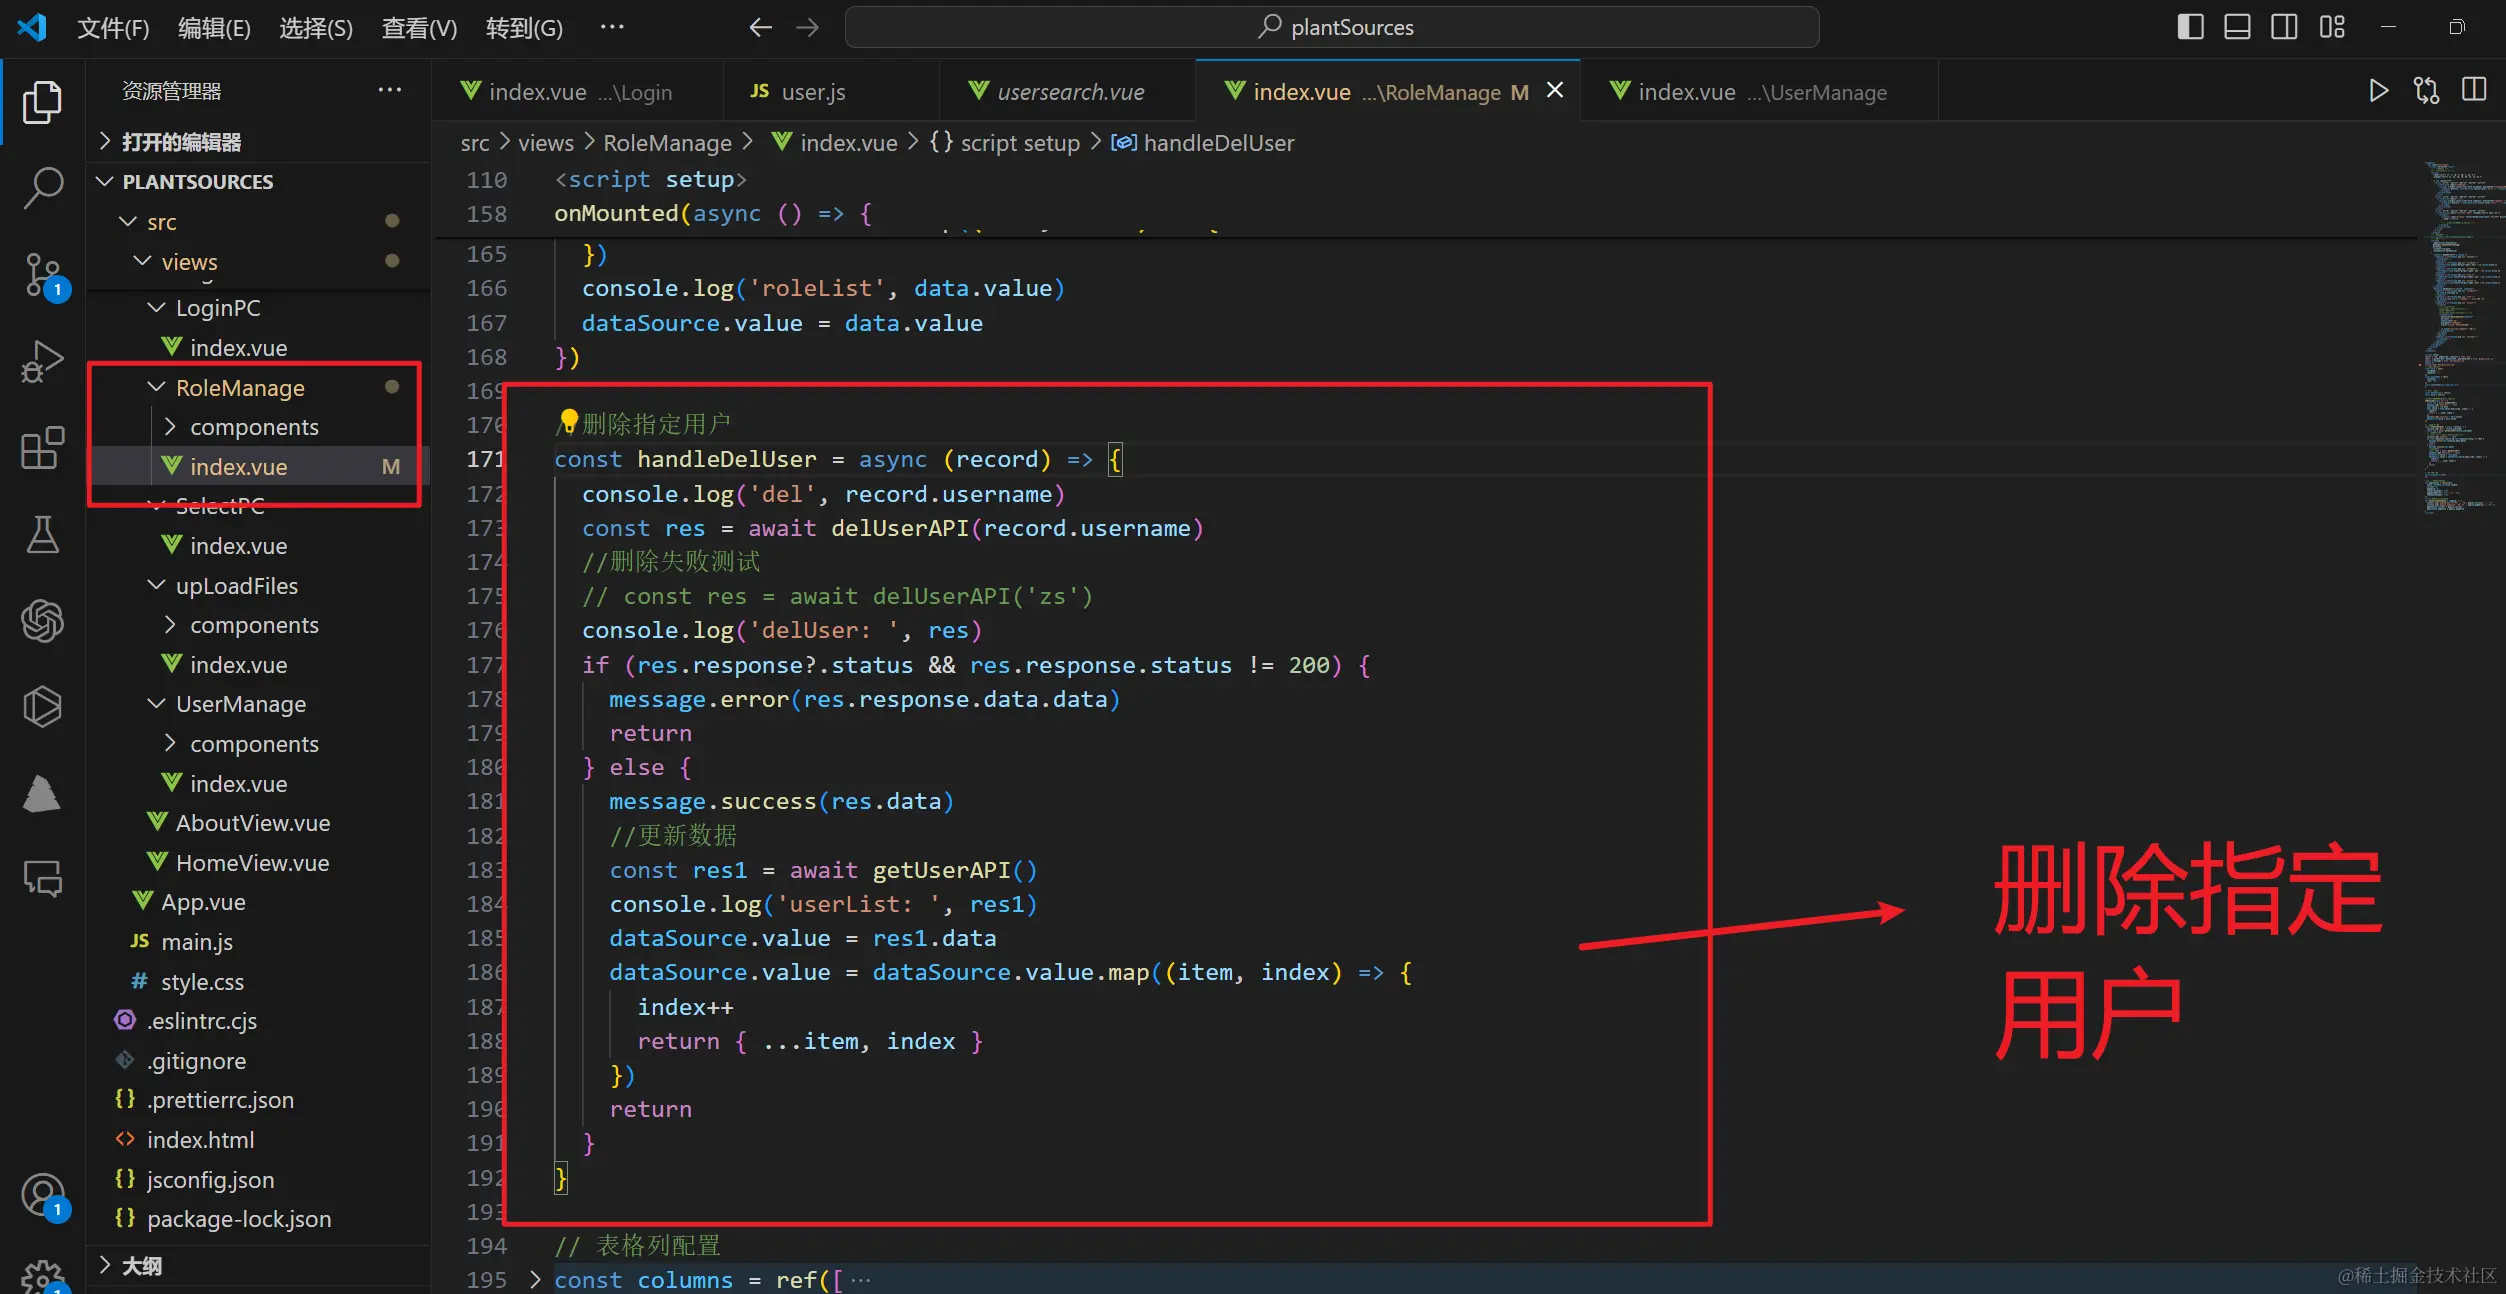Open the Explorer view in activity bar

(42, 102)
